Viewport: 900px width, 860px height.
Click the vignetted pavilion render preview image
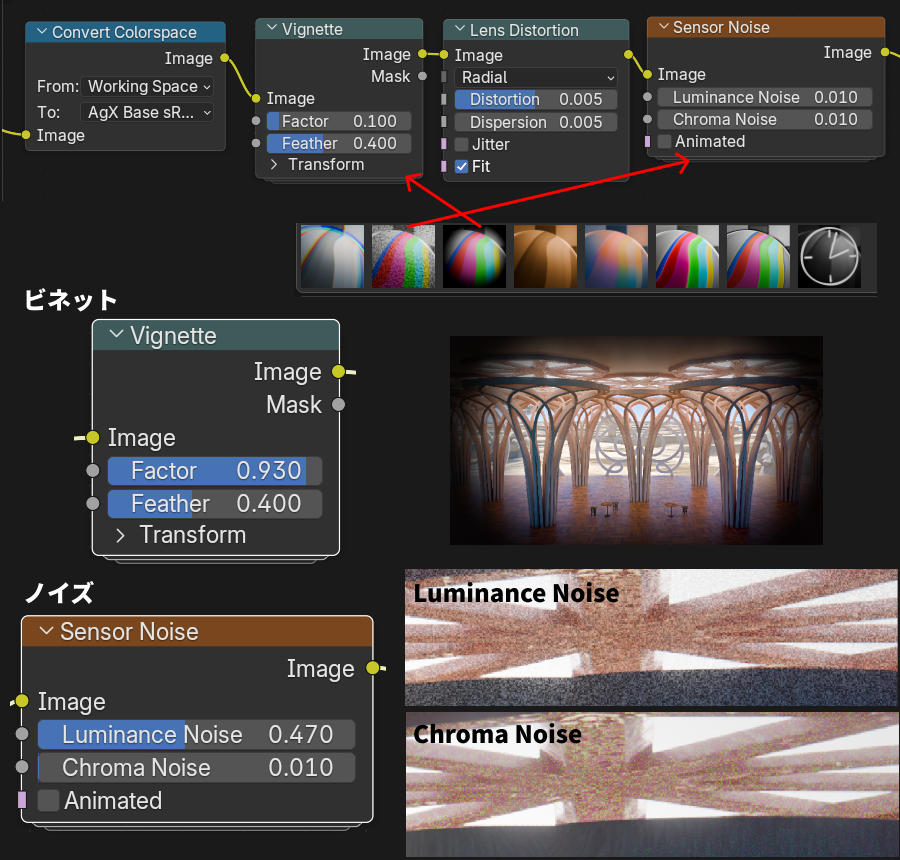(636, 440)
